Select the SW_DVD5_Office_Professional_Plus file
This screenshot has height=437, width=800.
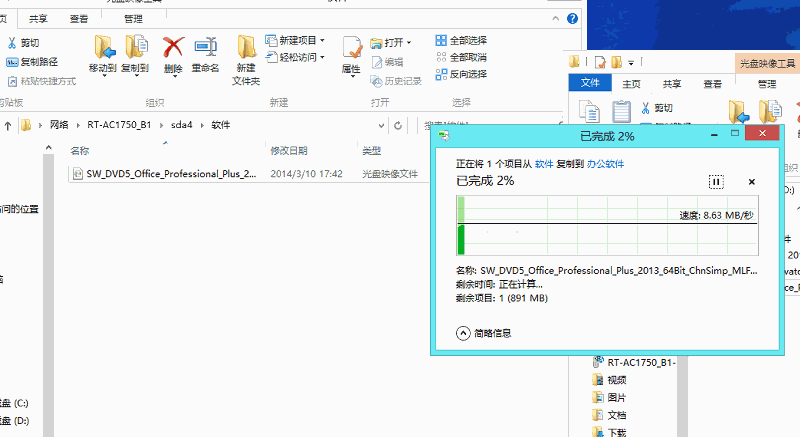click(x=248, y=174)
